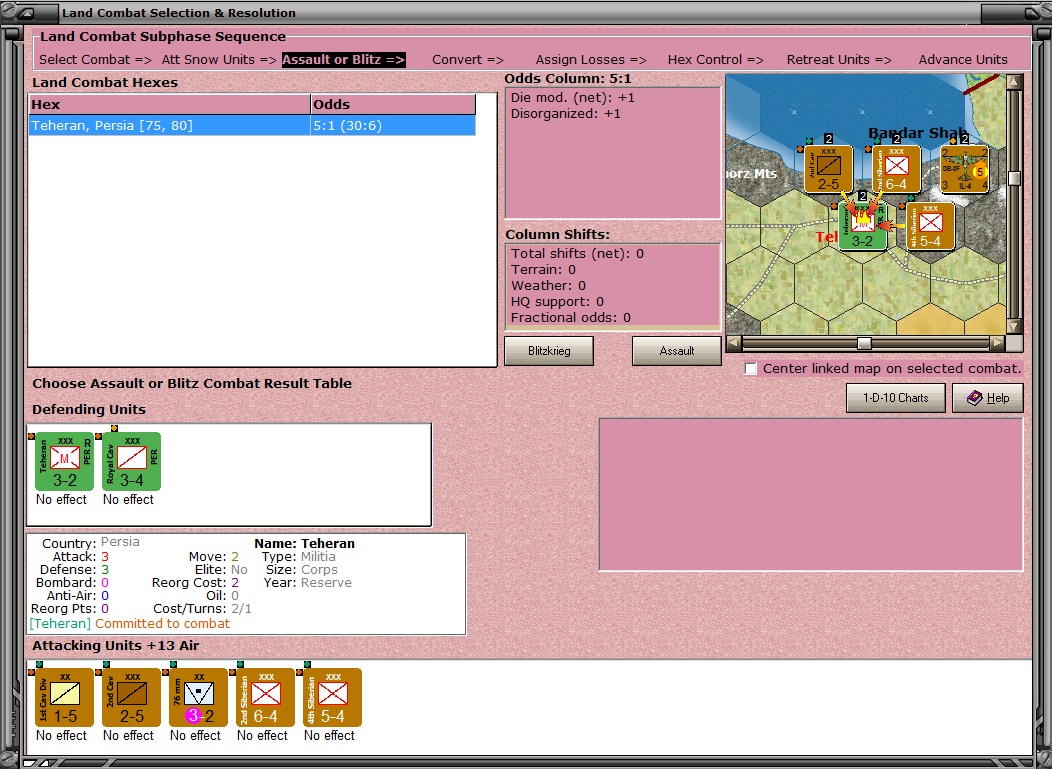Click the Total shifts (net): 0 line
This screenshot has width=1052, height=769.
click(577, 254)
